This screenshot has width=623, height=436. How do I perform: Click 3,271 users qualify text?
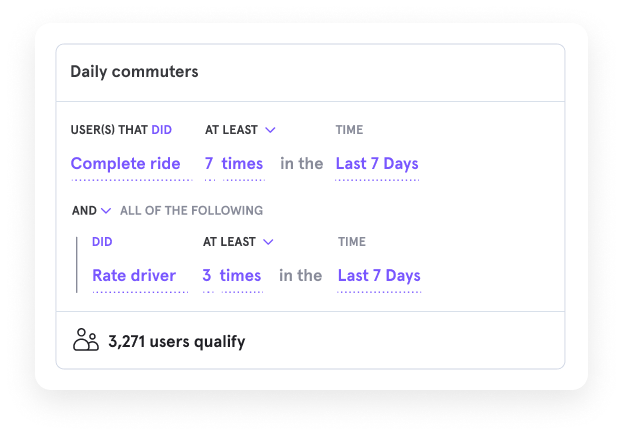(177, 341)
